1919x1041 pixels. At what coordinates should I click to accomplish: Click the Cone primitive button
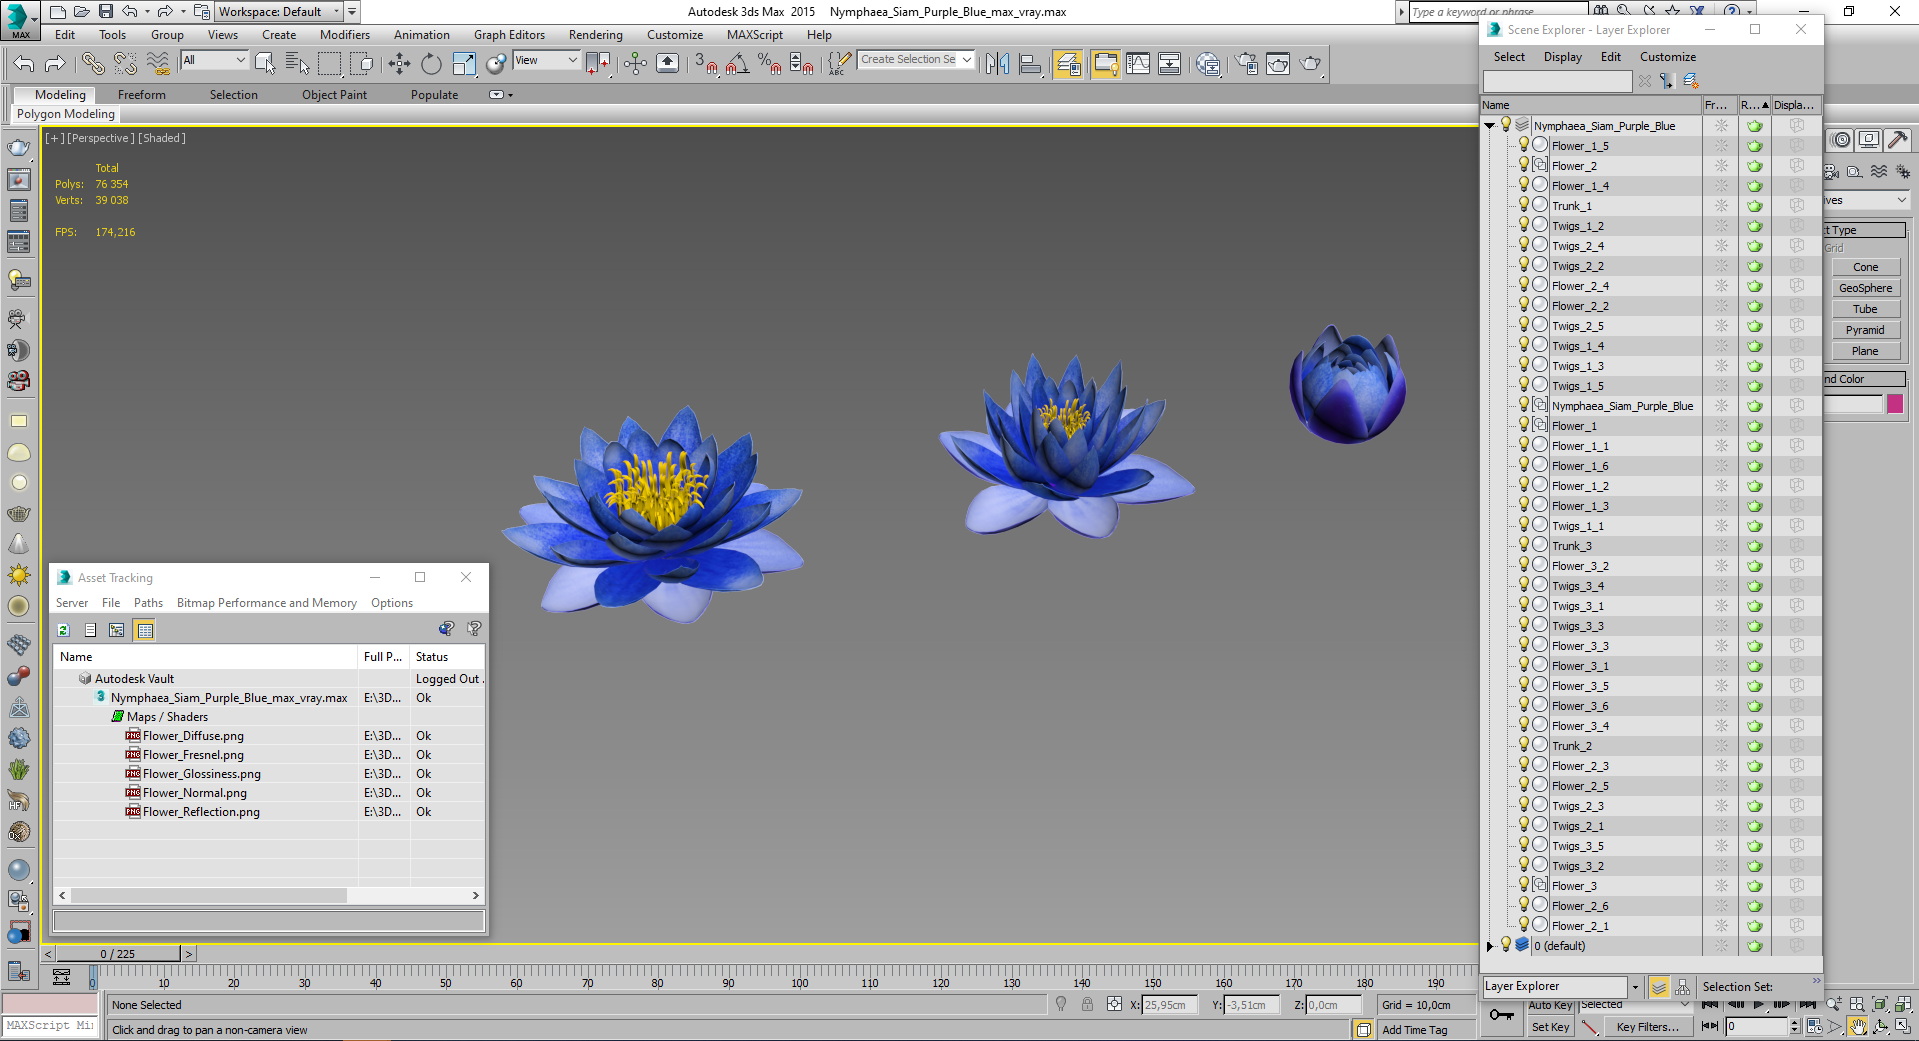click(1865, 267)
